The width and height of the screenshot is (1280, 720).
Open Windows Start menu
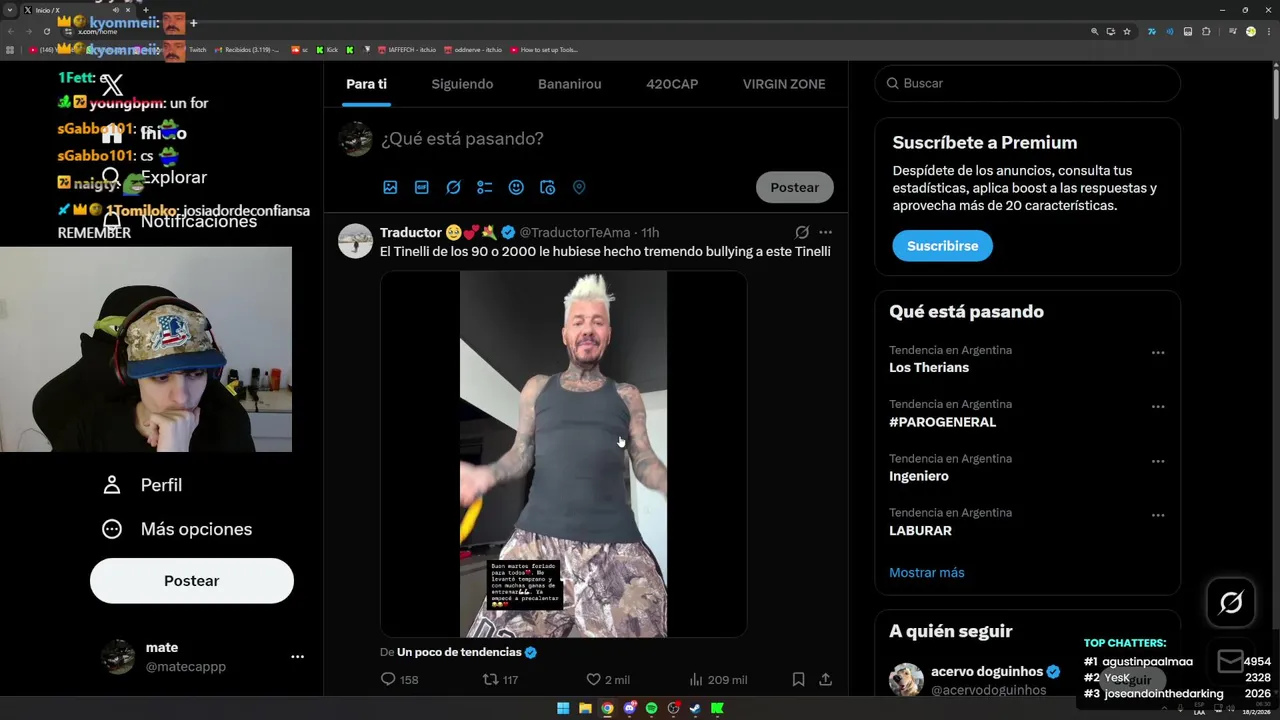[563, 708]
